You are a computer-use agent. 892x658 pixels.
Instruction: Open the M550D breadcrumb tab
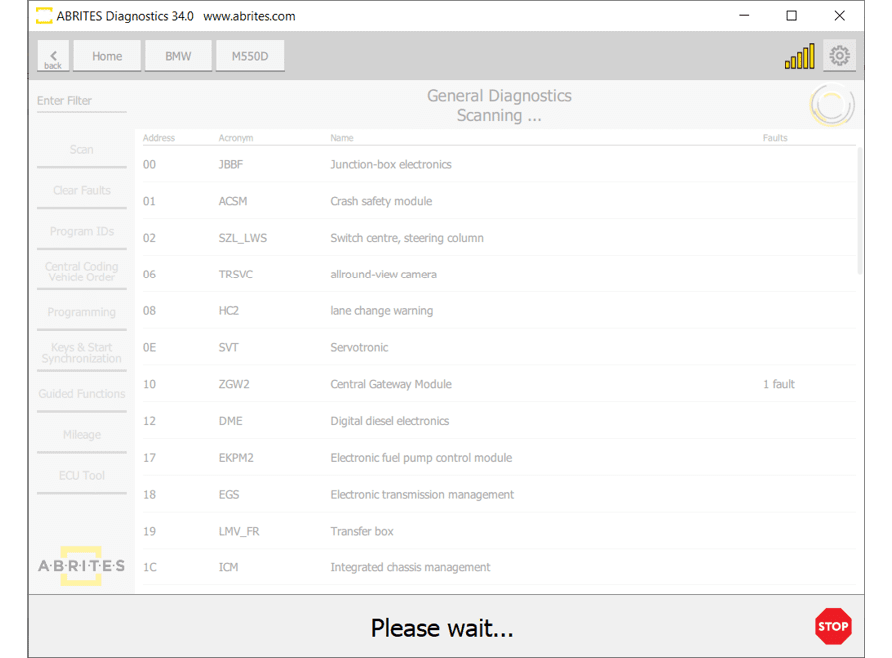[x=250, y=56]
